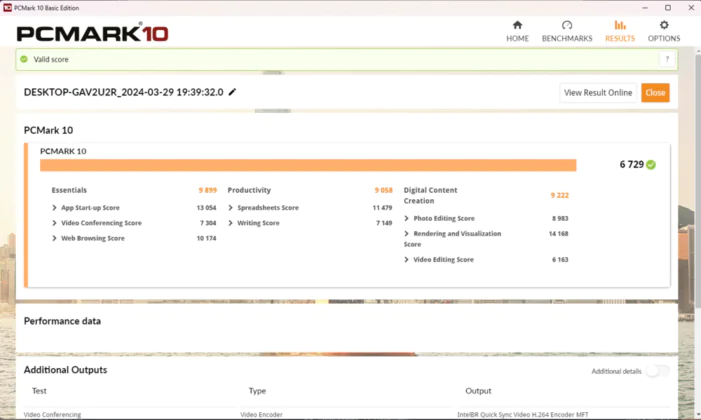The width and height of the screenshot is (701, 420).
Task: Expand the Web Browsing Score row
Action: point(54,238)
